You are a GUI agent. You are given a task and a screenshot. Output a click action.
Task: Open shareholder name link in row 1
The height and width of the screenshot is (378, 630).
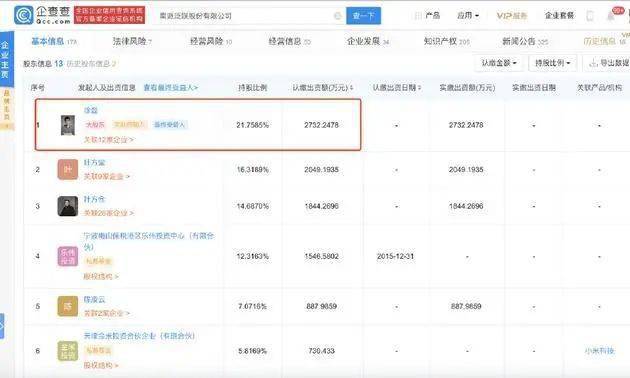tap(91, 110)
